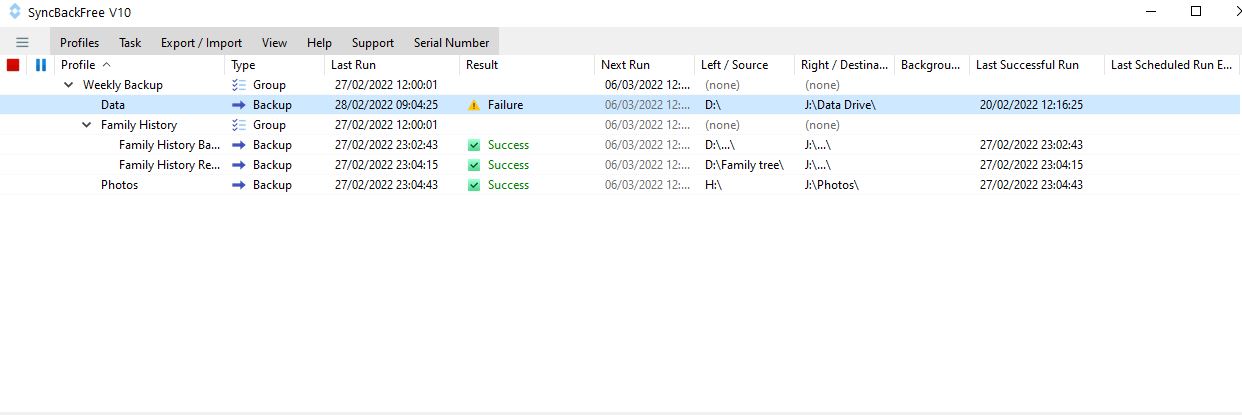Click the warning icon in Data row
Viewport: 1242px width, 415px height.
474,105
